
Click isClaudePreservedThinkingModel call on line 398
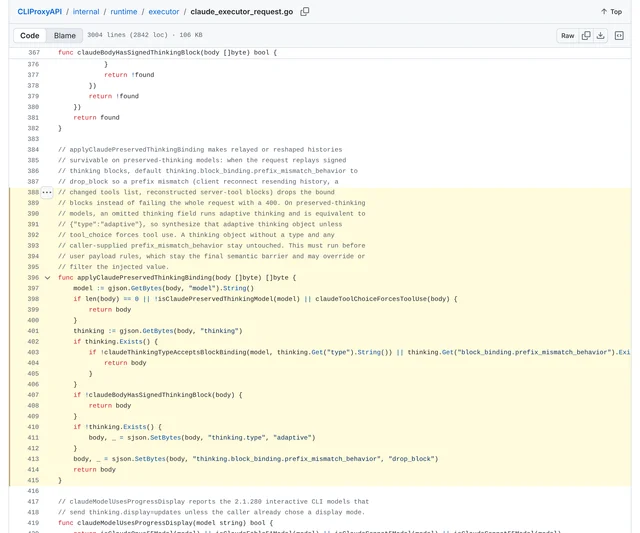pyautogui.click(x=227, y=299)
